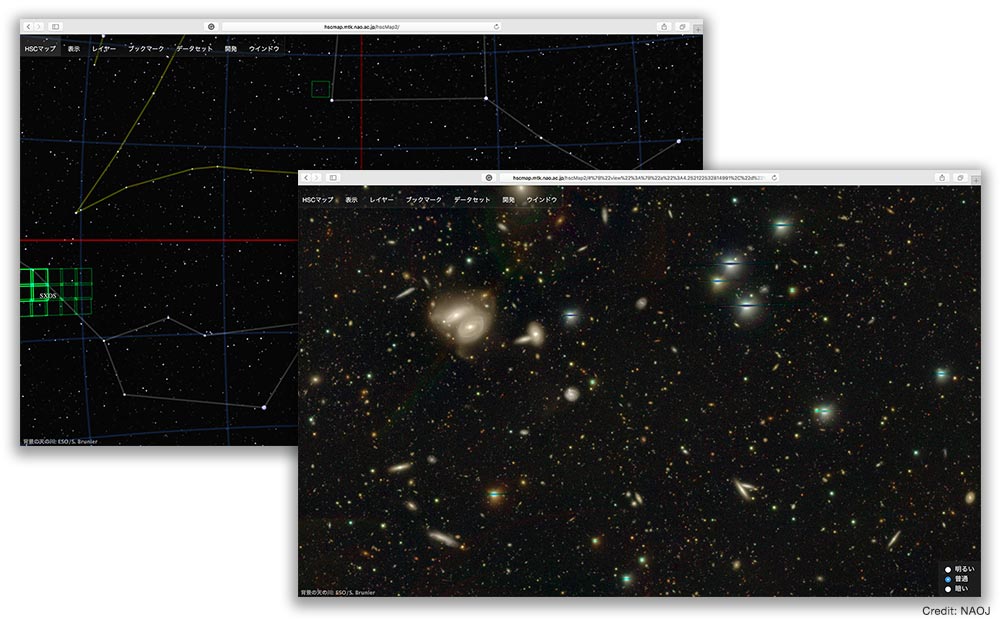Toggle the sidebar icon in the front browser window

coord(332,177)
